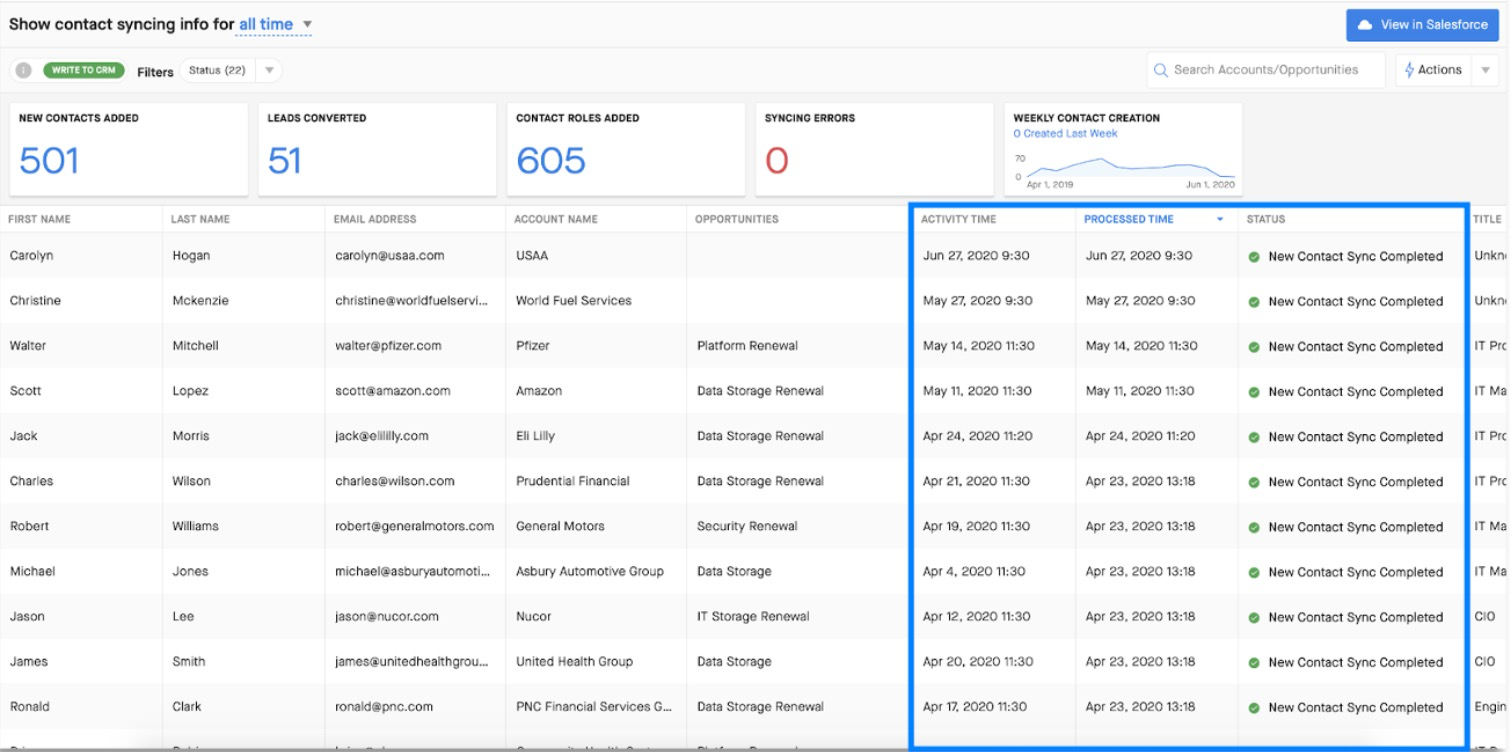The width and height of the screenshot is (1510, 752).
Task: Sort by the Account Name column header
Action: tap(555, 220)
